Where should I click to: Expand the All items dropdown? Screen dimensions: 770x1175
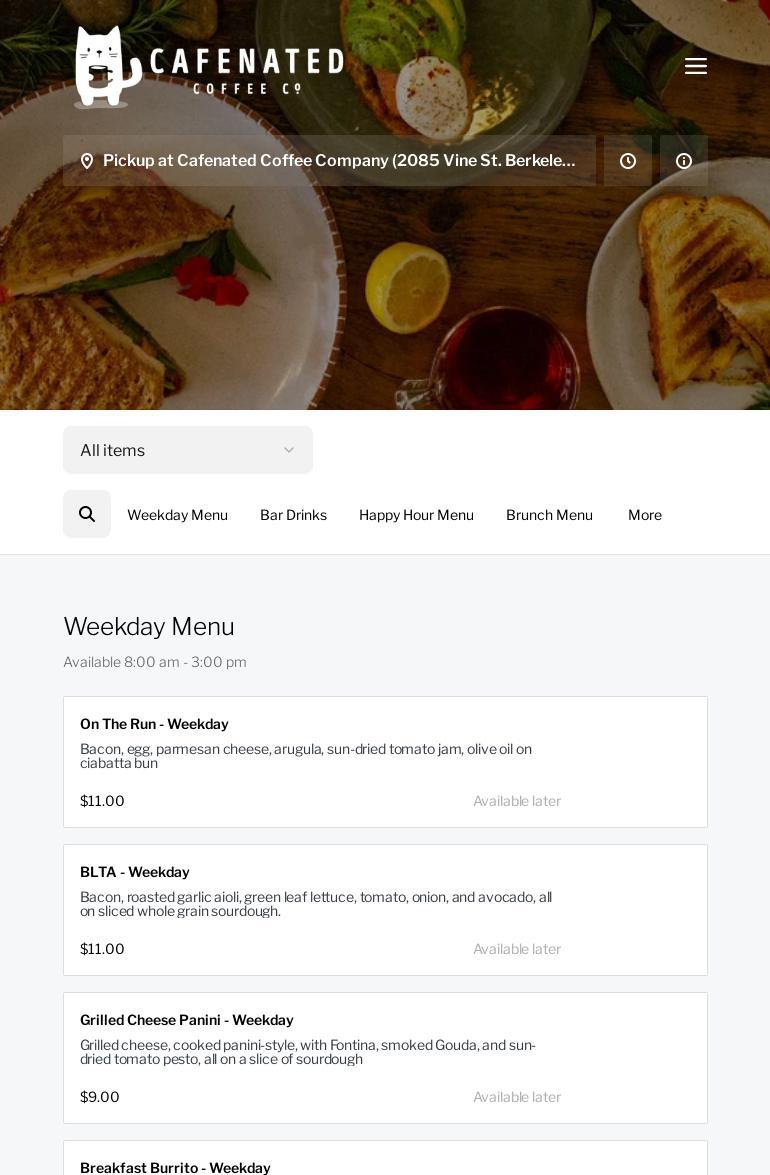pos(170,450)
